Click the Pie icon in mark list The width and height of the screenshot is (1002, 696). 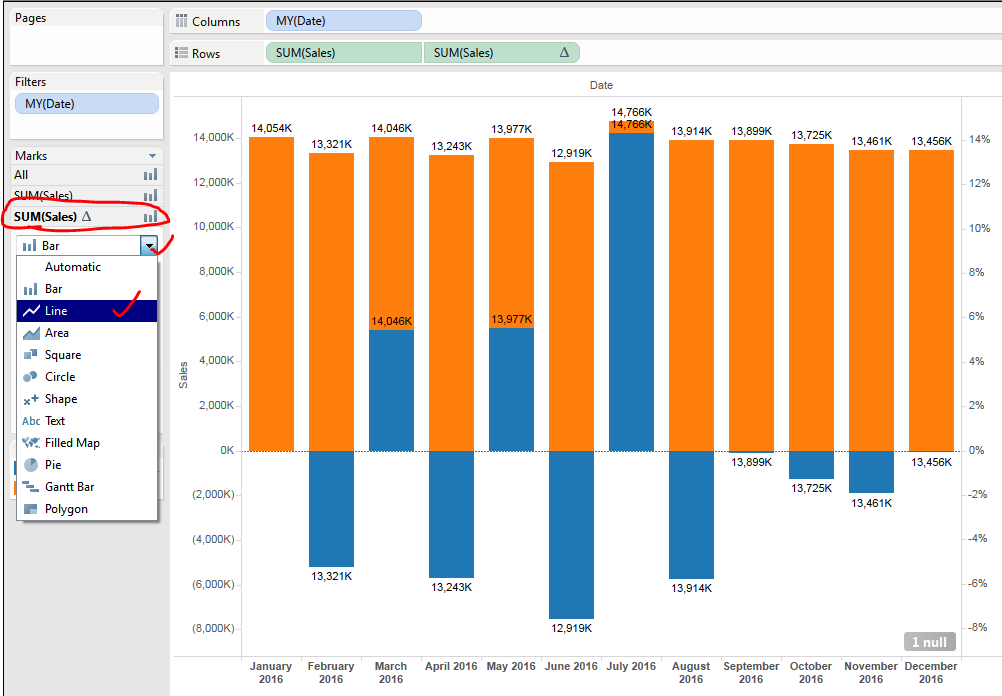click(x=31, y=465)
